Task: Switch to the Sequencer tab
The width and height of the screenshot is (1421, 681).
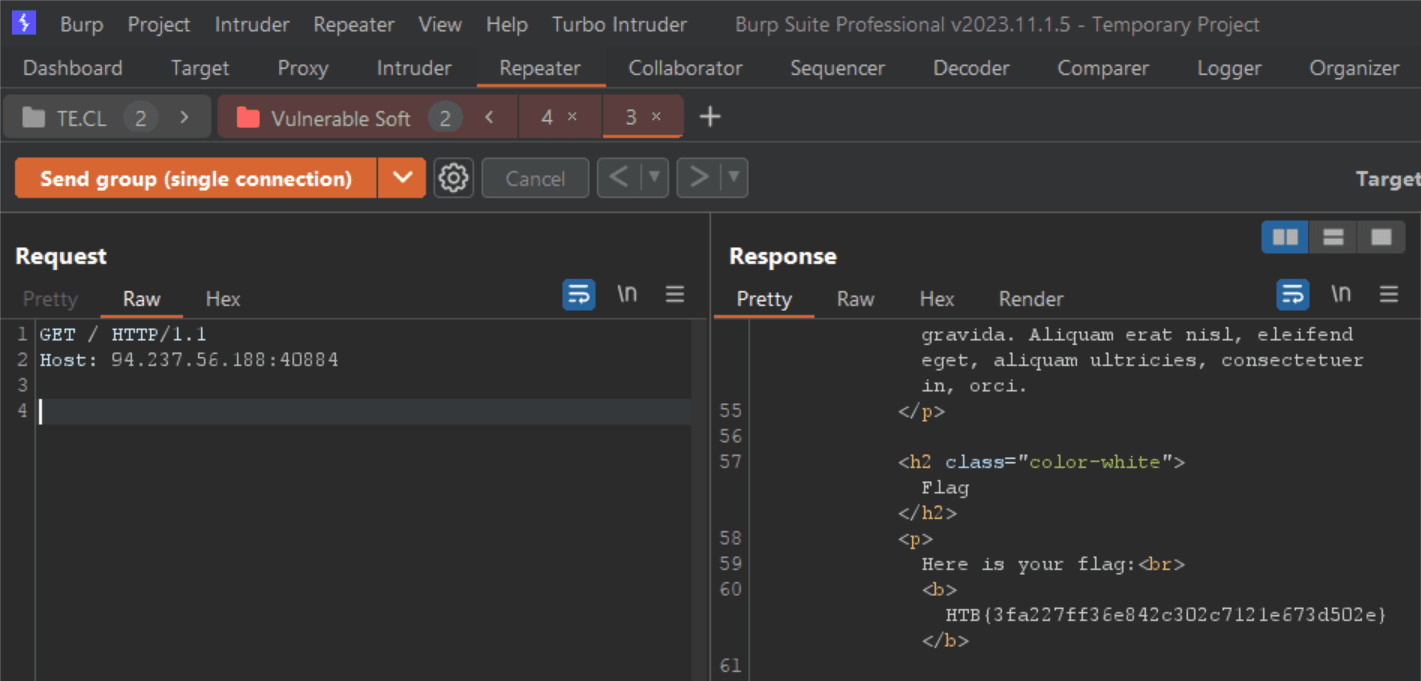Action: 837,68
